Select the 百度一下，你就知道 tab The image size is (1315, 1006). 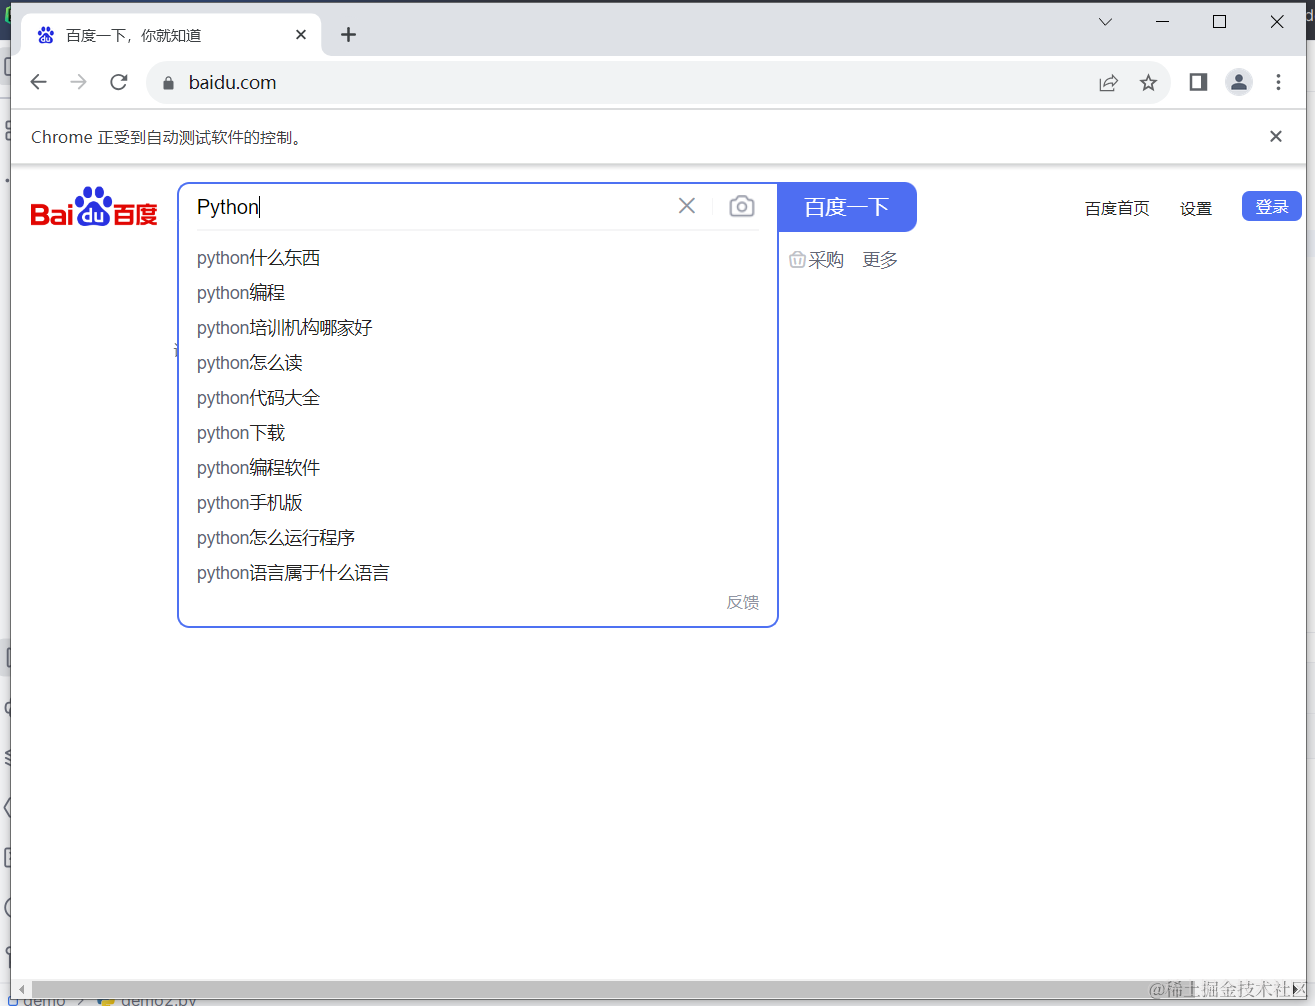[170, 35]
